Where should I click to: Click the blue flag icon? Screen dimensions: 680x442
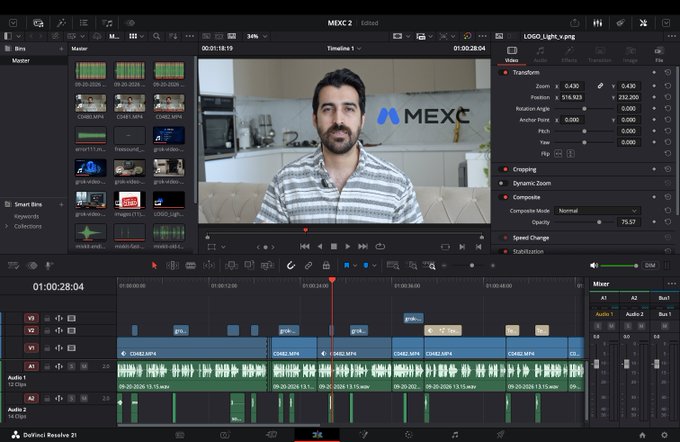point(347,265)
